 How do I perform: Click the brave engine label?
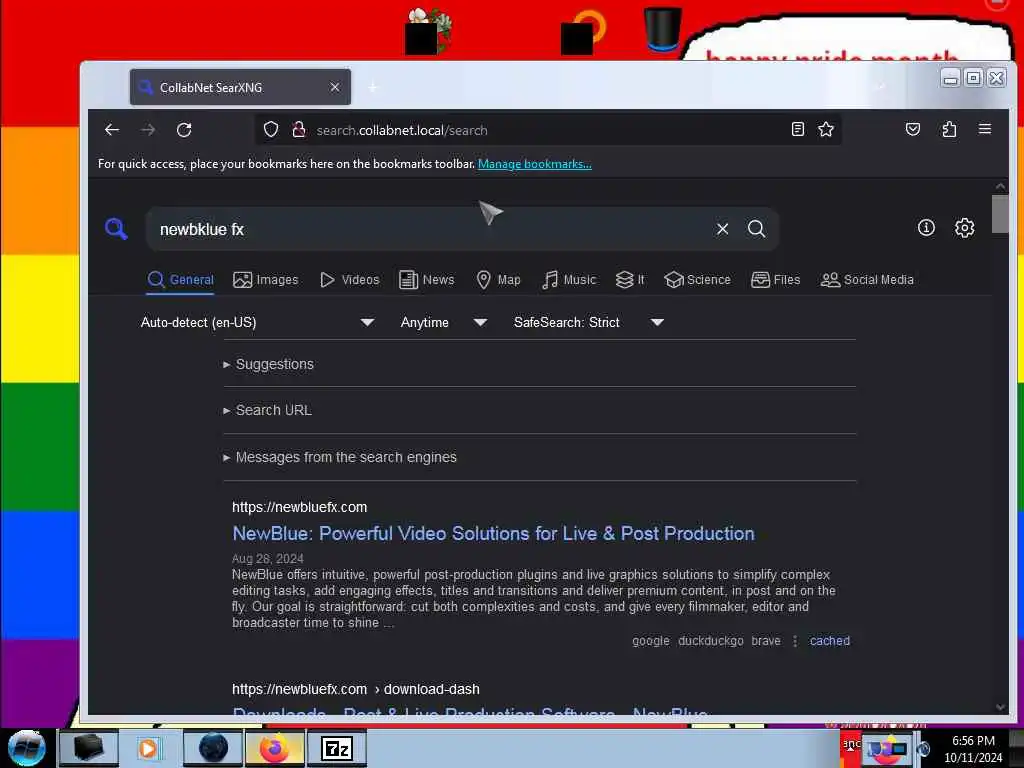coord(765,641)
